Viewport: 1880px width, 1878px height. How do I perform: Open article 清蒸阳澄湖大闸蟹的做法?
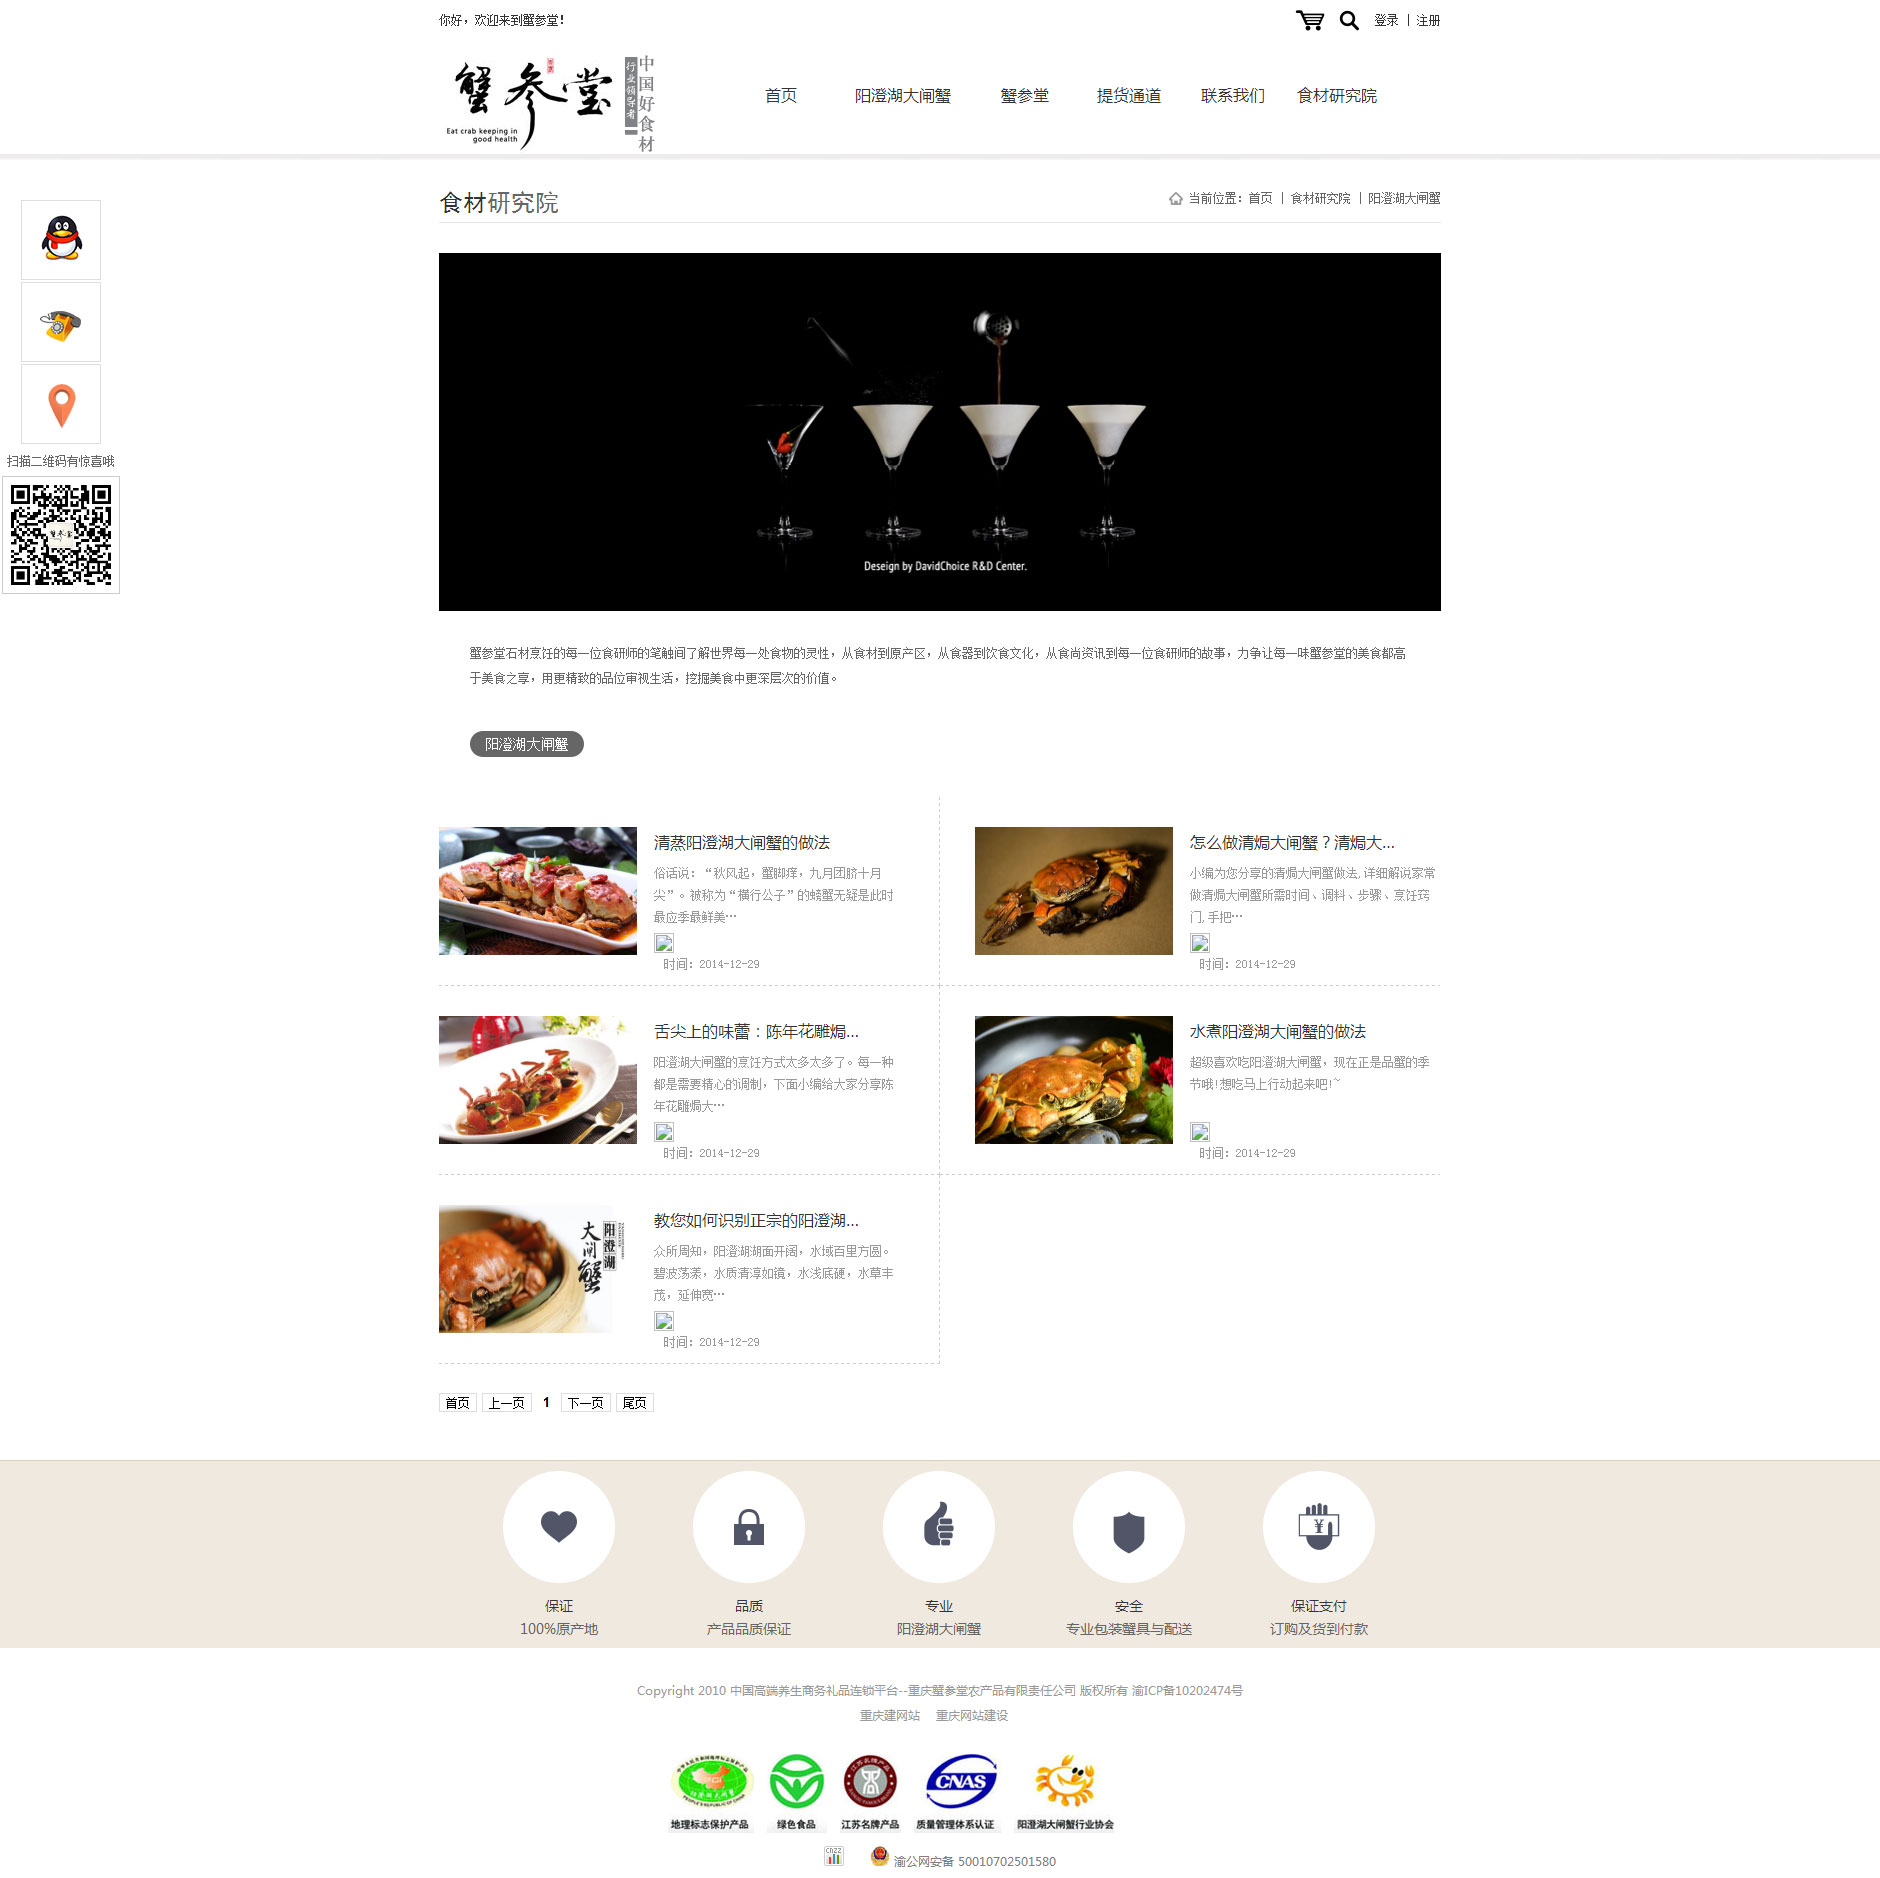click(742, 843)
